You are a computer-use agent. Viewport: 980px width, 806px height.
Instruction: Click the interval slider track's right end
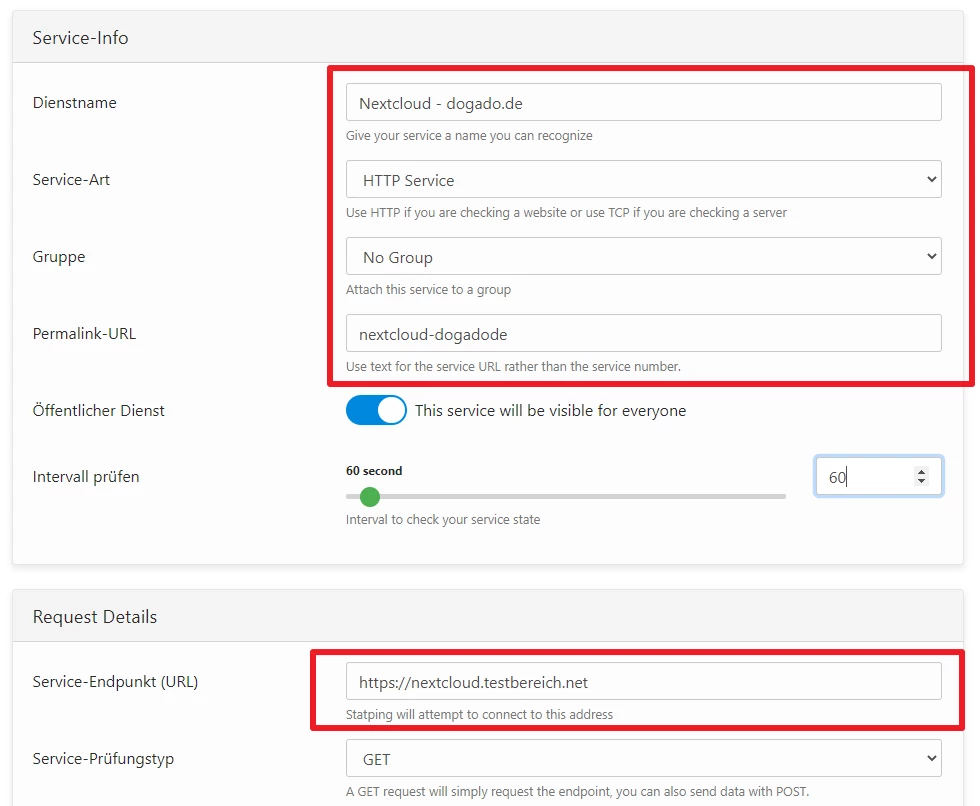[782, 497]
